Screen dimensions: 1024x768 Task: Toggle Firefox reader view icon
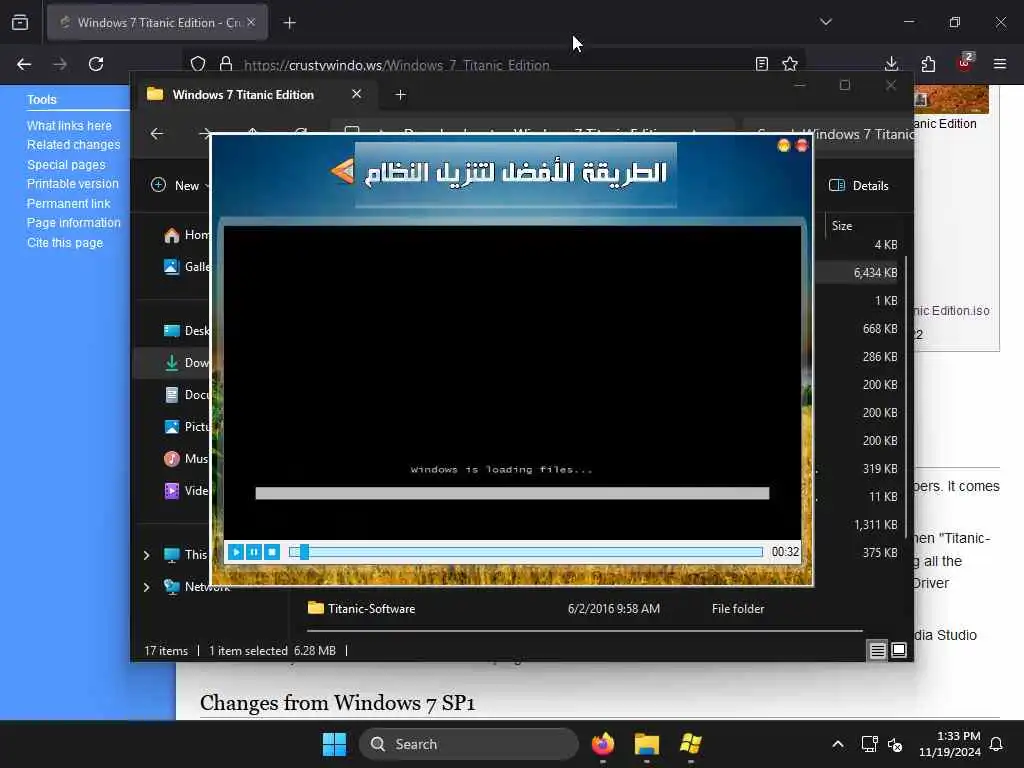(x=761, y=64)
